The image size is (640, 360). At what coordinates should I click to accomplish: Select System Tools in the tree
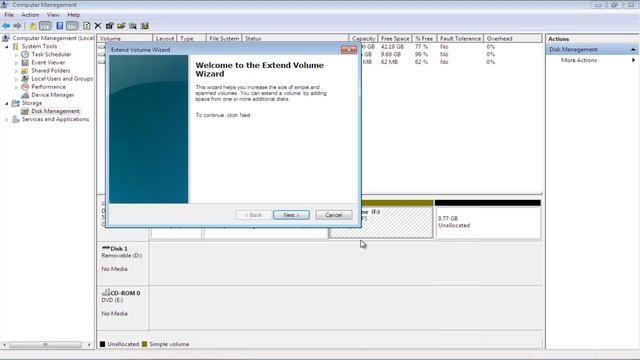[x=39, y=46]
